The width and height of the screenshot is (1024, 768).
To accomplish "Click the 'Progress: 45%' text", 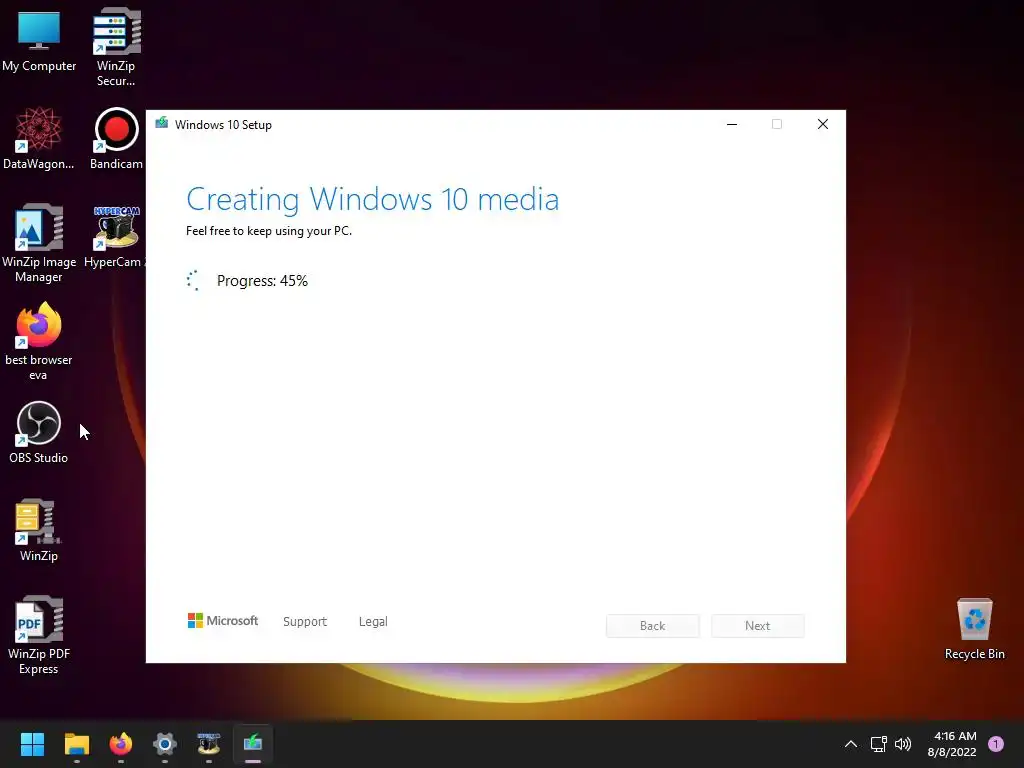I will (262, 281).
